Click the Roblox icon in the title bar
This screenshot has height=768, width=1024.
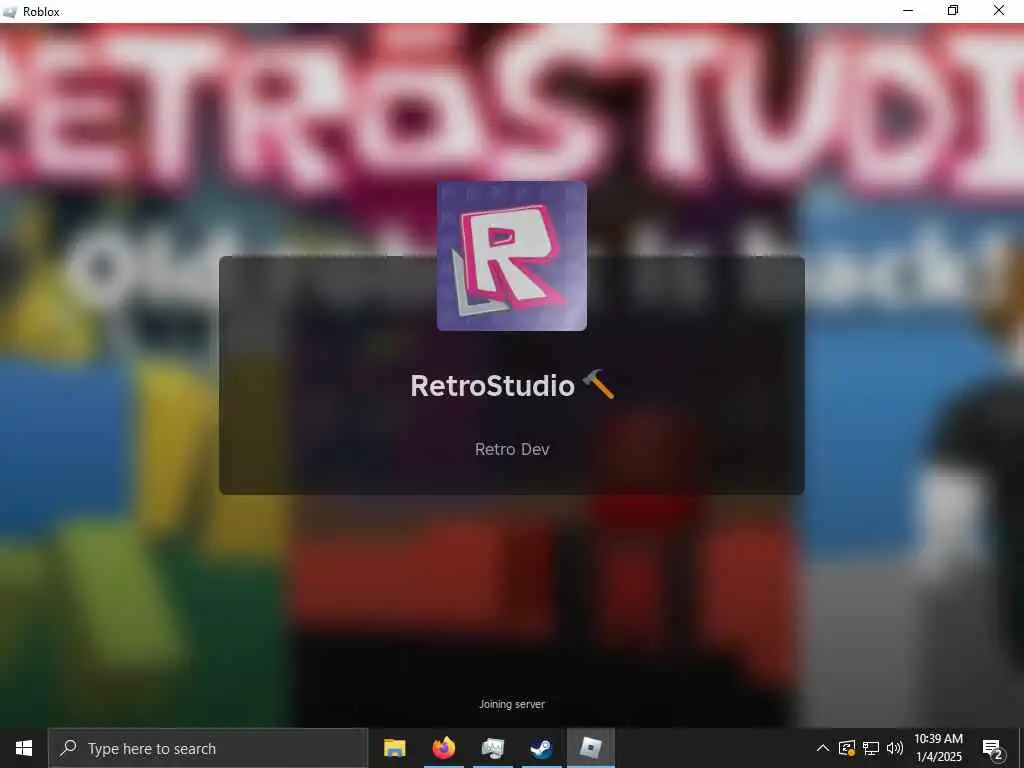(10, 12)
